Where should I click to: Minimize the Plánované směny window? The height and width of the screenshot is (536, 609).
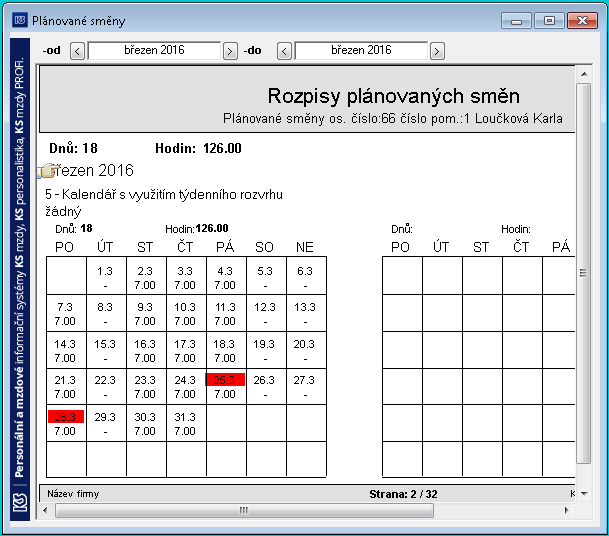click(516, 21)
